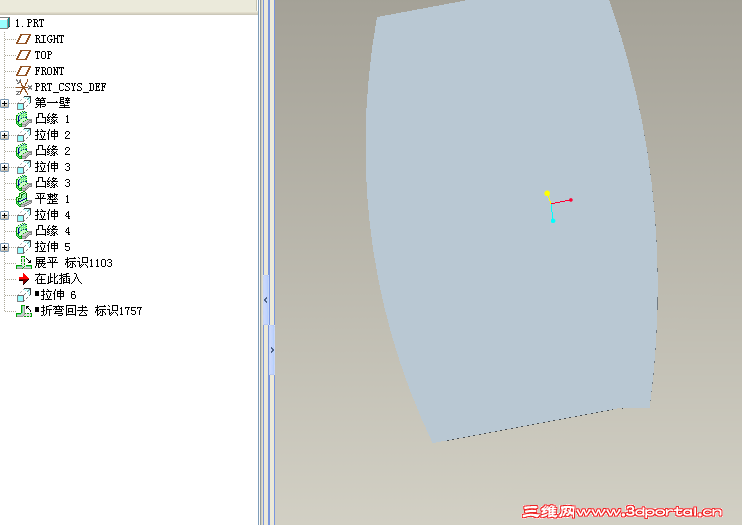Select the 拉伸 2 label
The image size is (742, 525).
click(52, 135)
